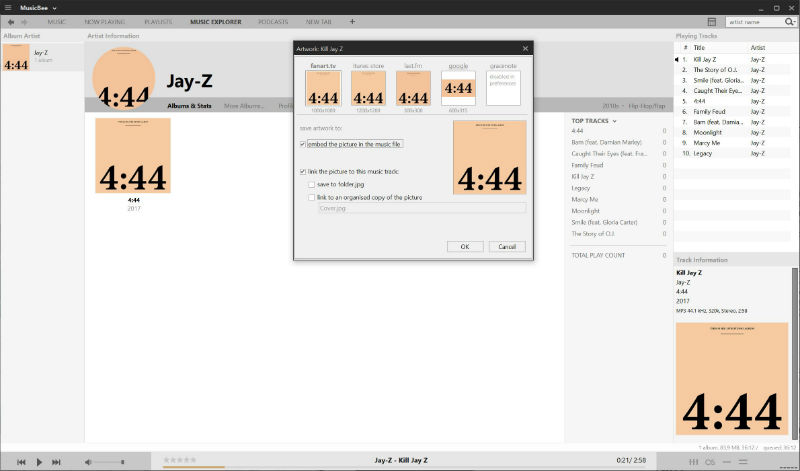The width and height of the screenshot is (800, 471).
Task: Open the search magnifier options dropdown
Action: (790, 21)
